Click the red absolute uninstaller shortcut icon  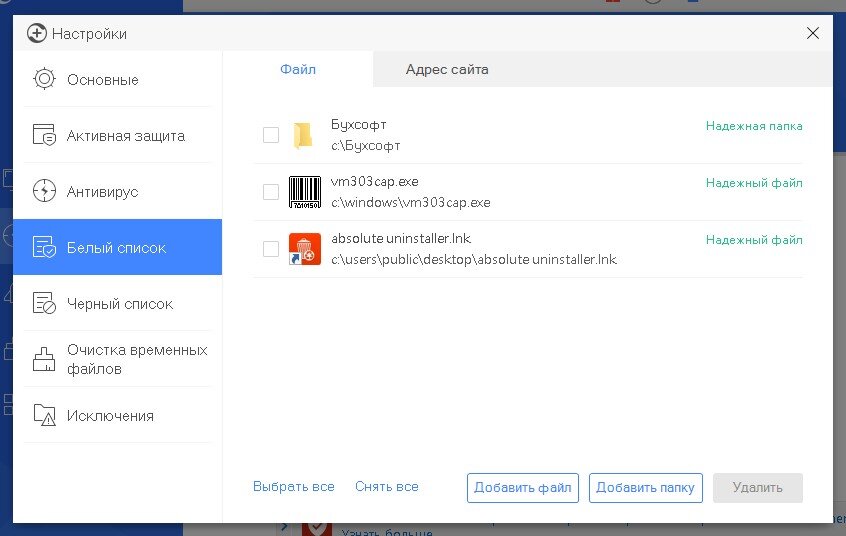click(305, 249)
